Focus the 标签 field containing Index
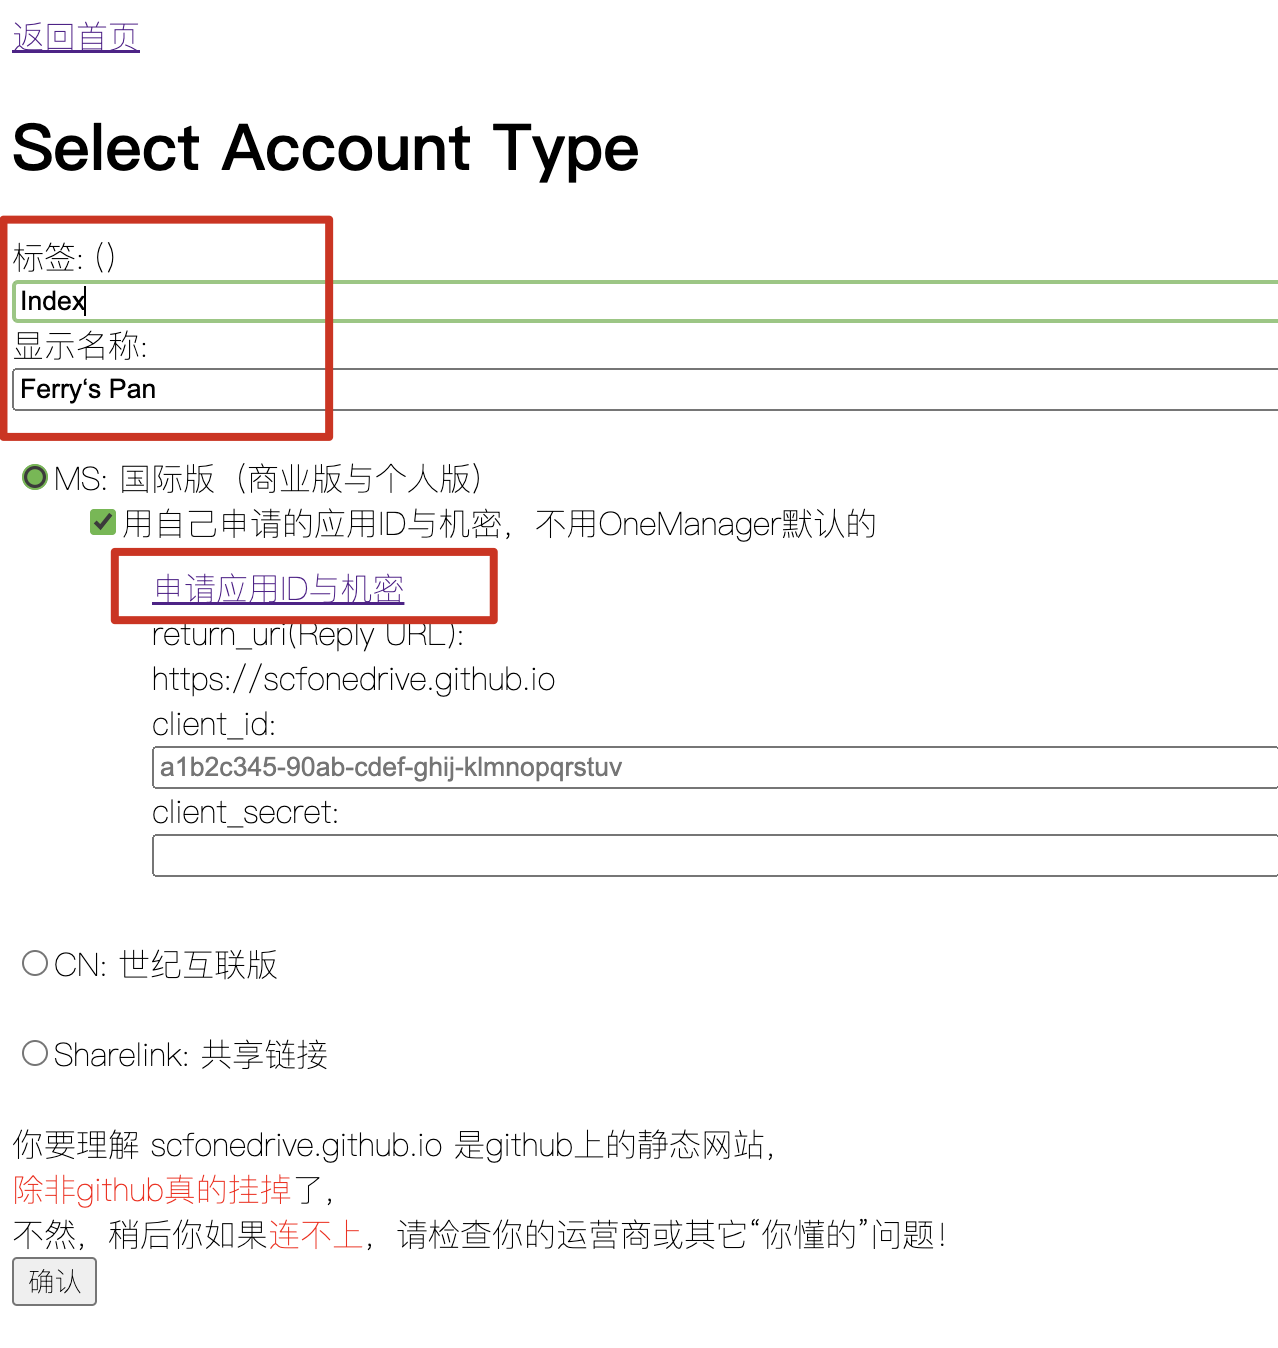 click(x=640, y=301)
